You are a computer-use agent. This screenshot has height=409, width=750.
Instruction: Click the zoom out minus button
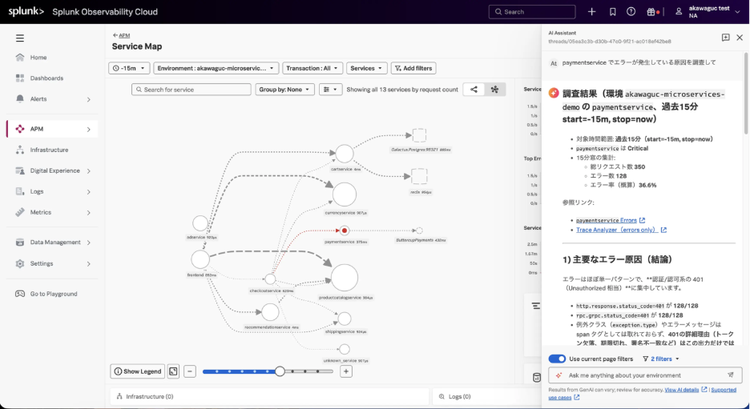click(190, 371)
